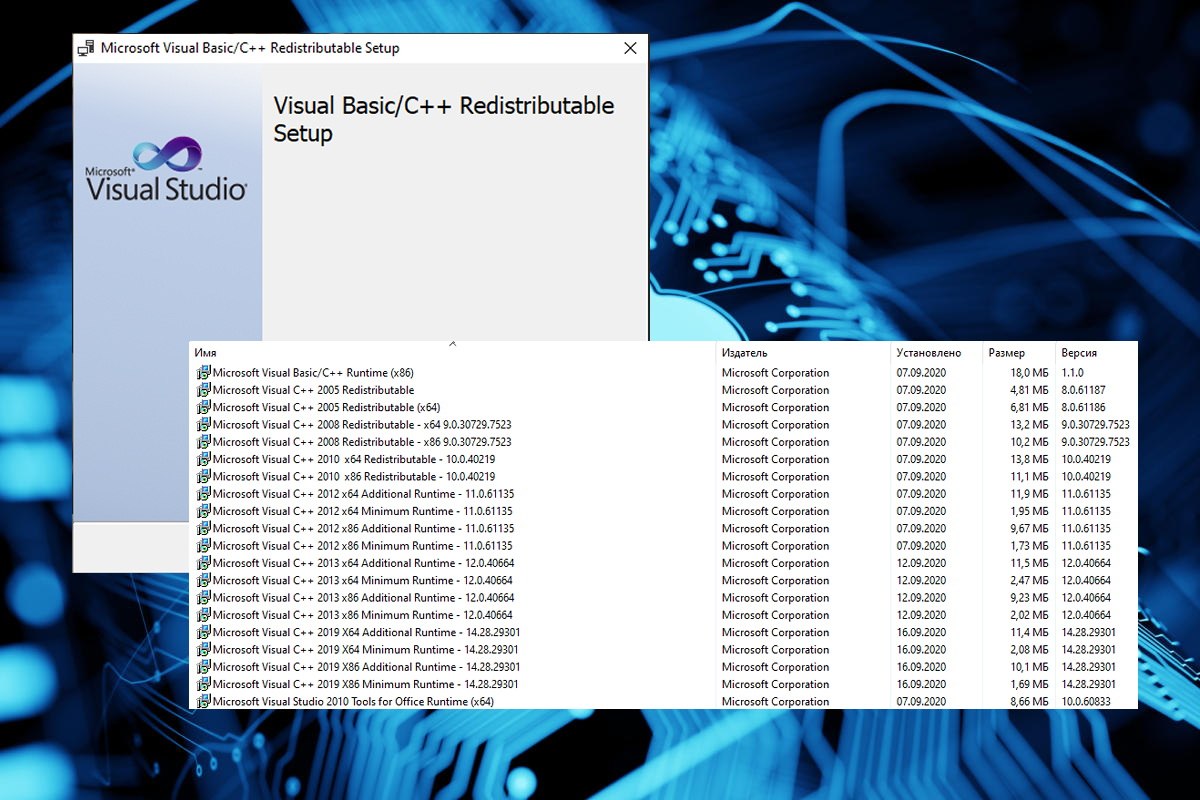This screenshot has height=800, width=1200.
Task: Click the size value 6,81 МБ
Action: point(1027,407)
